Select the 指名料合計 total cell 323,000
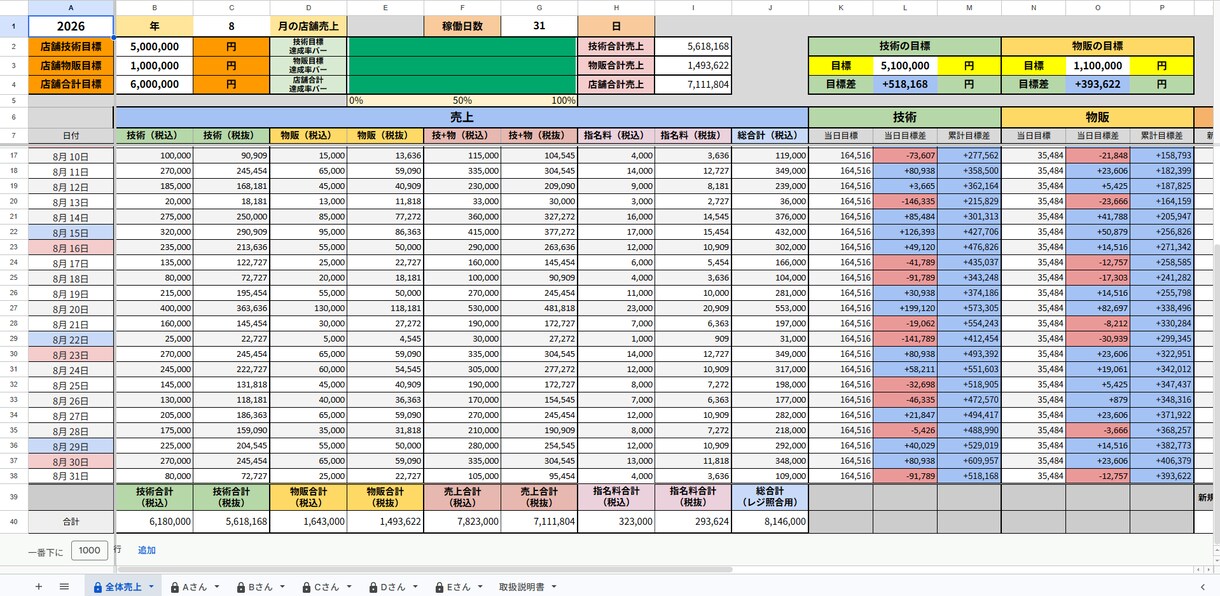This screenshot has height=596, width=1220. click(x=616, y=521)
